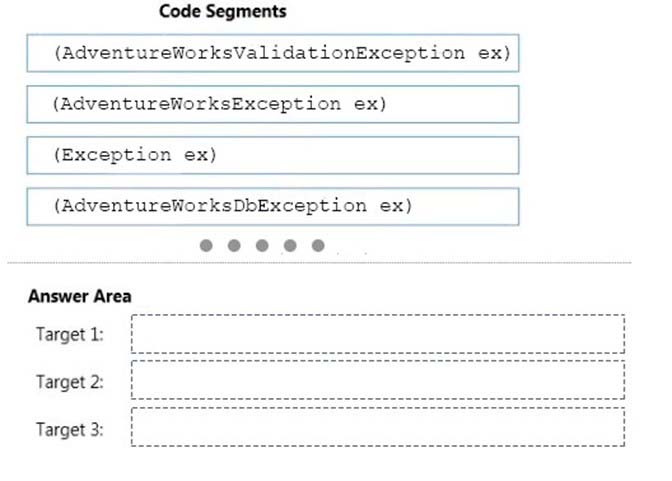This screenshot has height=481, width=672.
Task: Click the Target 2 label
Action: (70, 382)
